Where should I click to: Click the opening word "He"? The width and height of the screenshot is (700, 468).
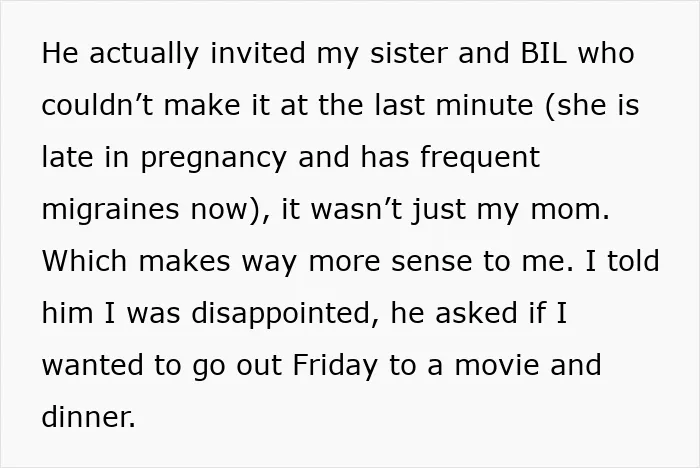(x=60, y=53)
